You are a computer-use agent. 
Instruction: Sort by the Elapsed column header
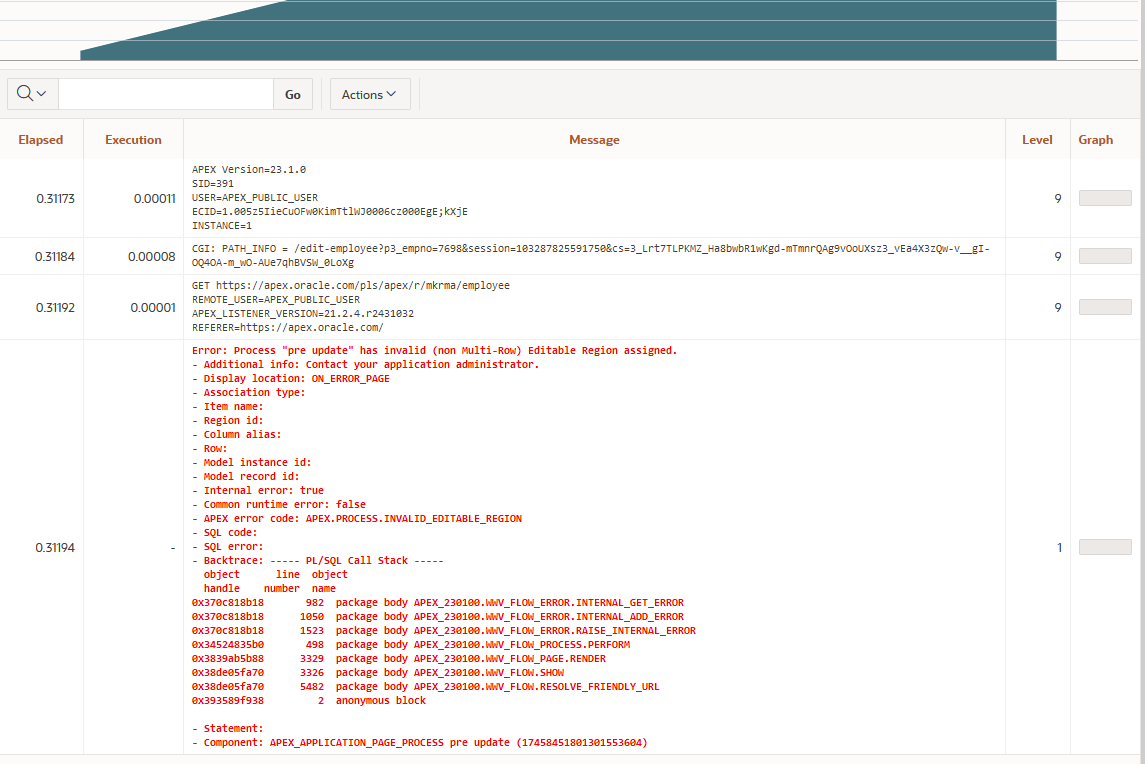point(41,140)
